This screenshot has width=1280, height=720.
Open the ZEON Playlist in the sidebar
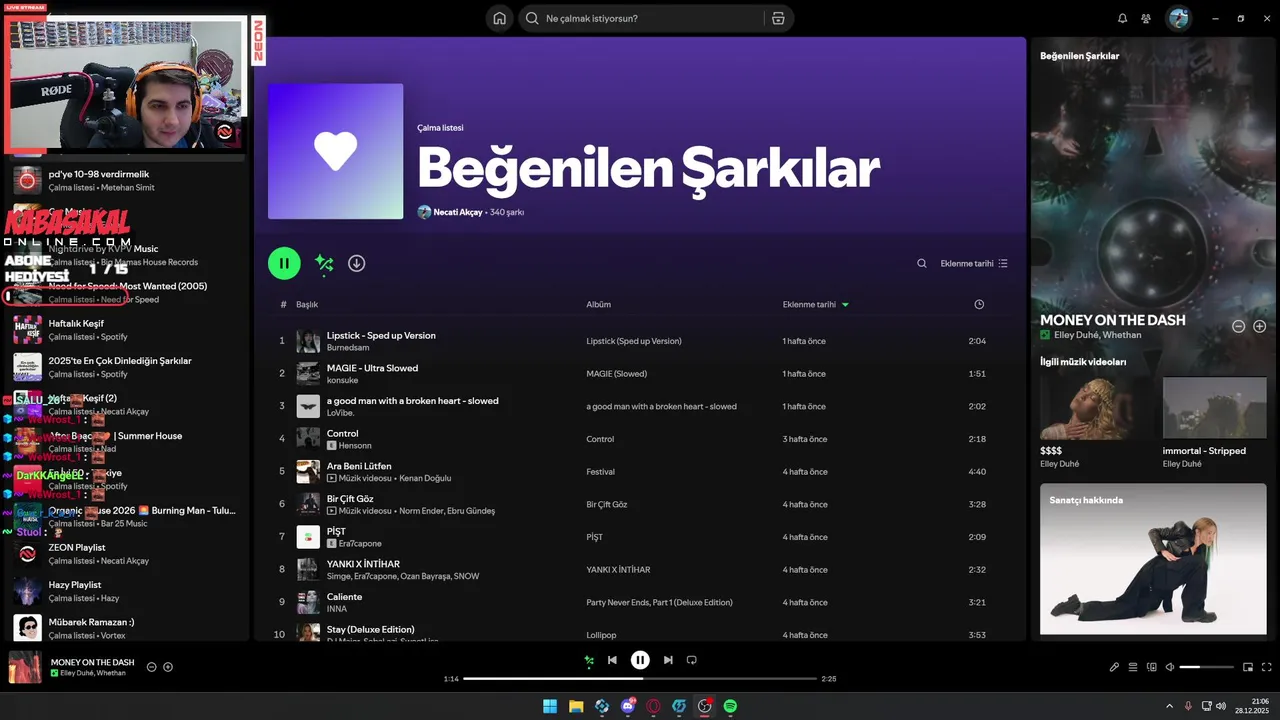click(125, 554)
